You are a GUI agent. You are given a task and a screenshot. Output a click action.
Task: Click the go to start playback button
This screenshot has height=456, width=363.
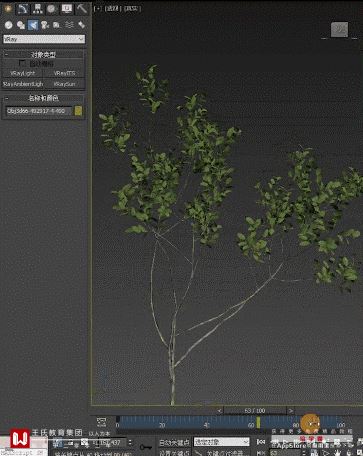(x=261, y=442)
